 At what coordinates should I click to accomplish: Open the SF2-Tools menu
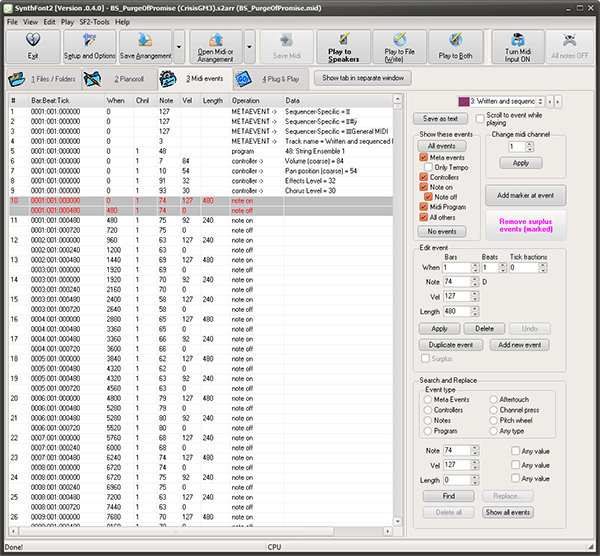tap(95, 21)
